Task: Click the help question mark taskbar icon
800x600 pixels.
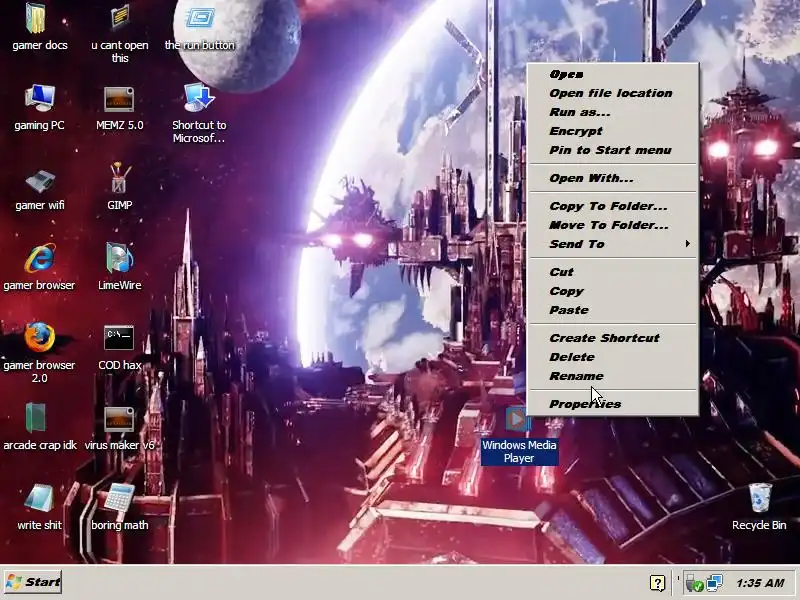Action: pyautogui.click(x=657, y=583)
